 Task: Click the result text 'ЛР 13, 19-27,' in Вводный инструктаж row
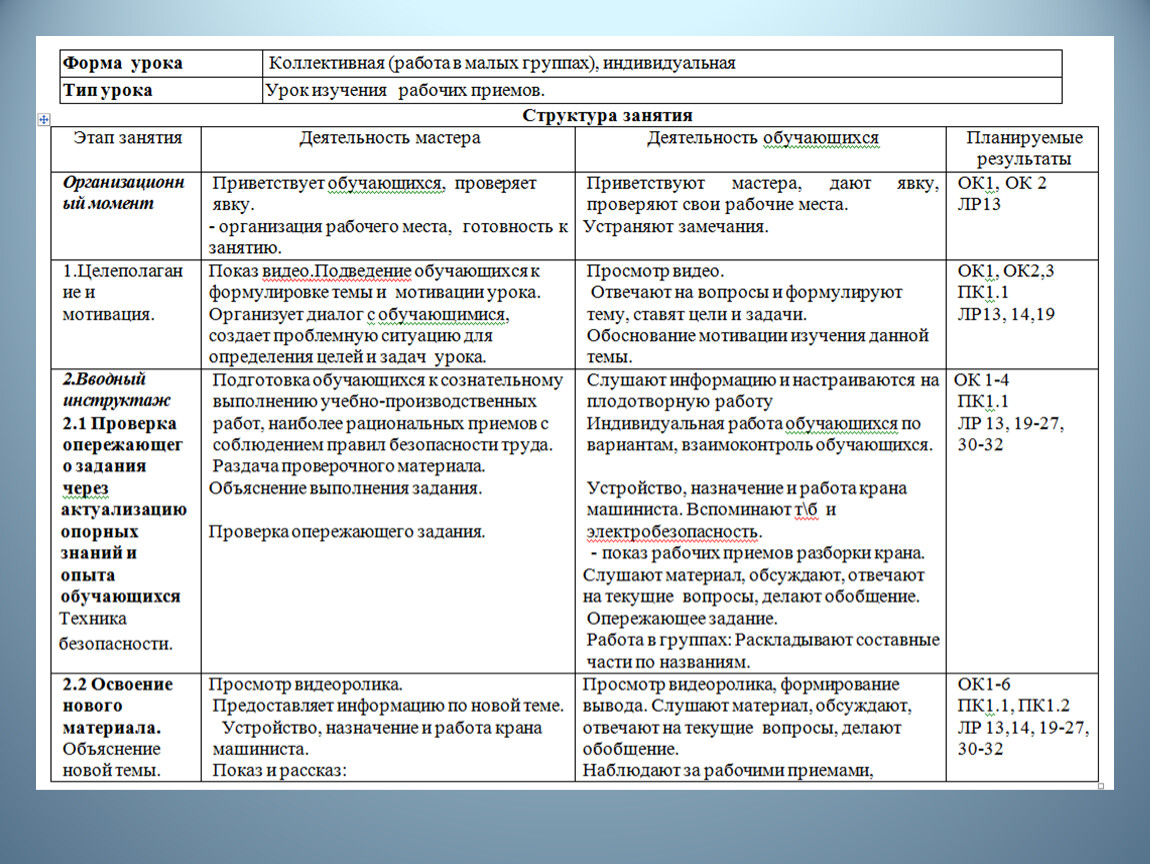(1011, 423)
